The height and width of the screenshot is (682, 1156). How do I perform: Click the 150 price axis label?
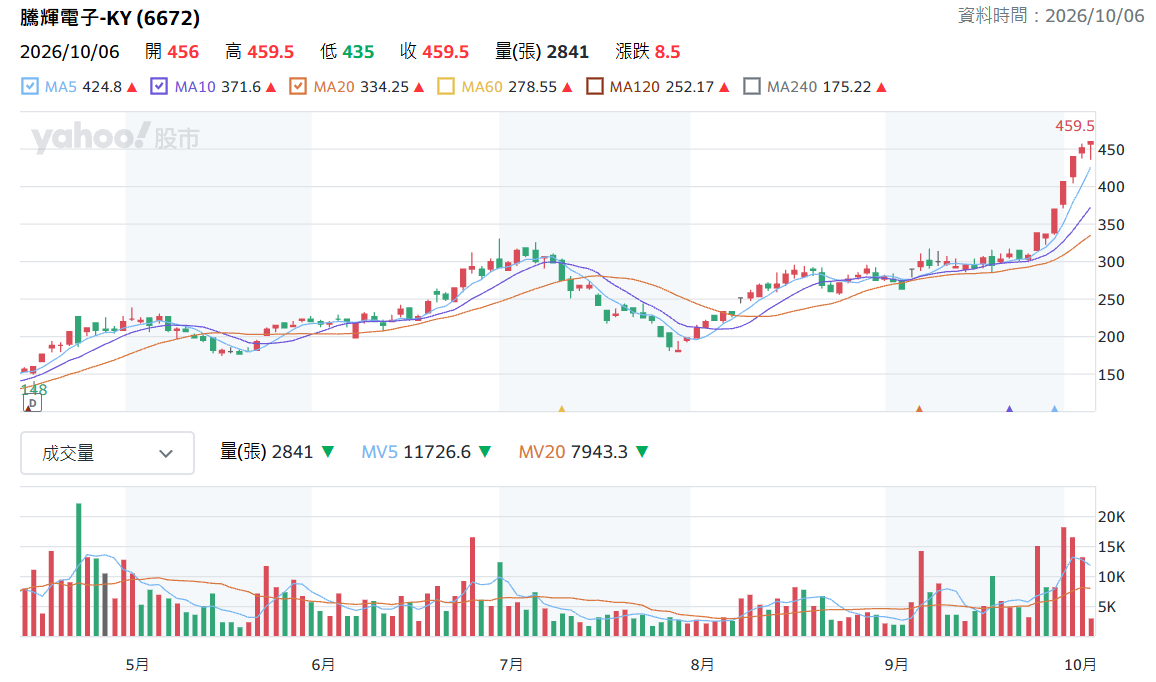(1111, 375)
